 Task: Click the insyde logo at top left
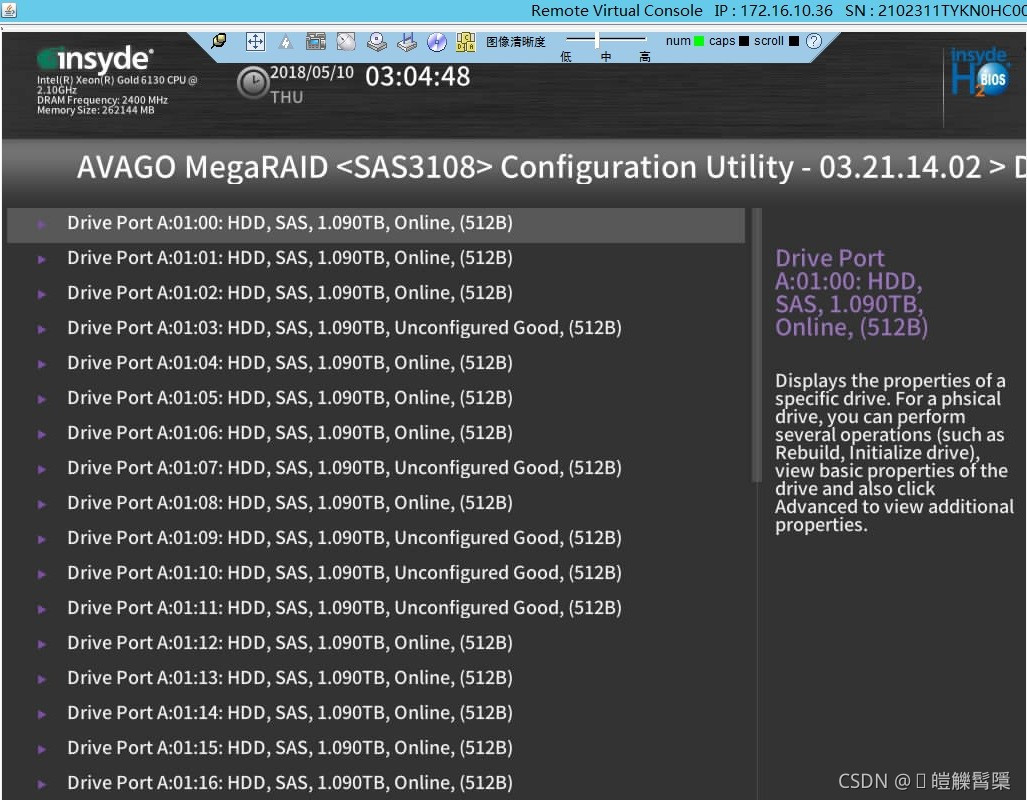tap(96, 59)
